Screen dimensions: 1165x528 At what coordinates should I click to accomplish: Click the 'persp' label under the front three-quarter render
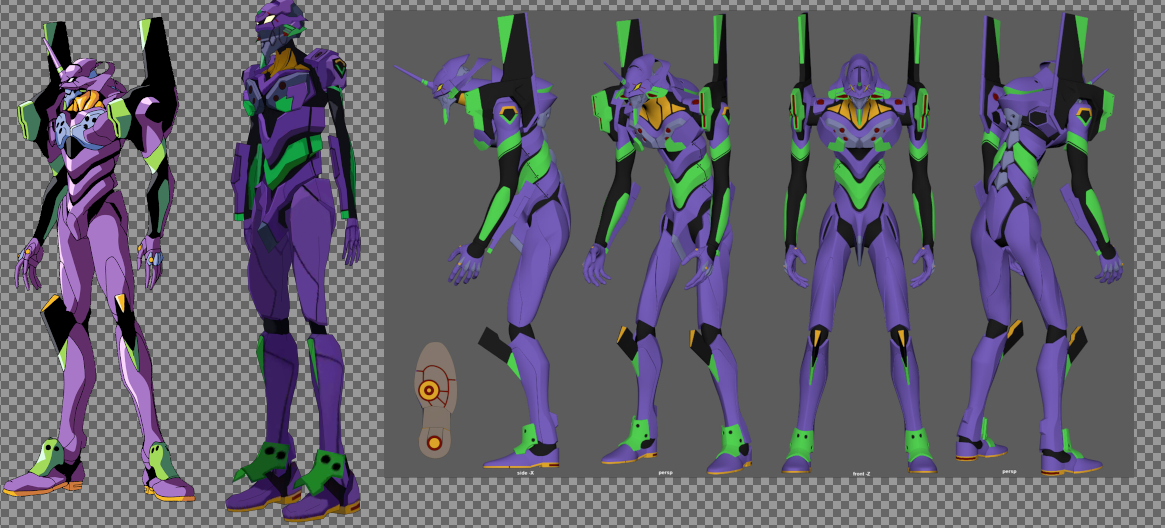665,472
